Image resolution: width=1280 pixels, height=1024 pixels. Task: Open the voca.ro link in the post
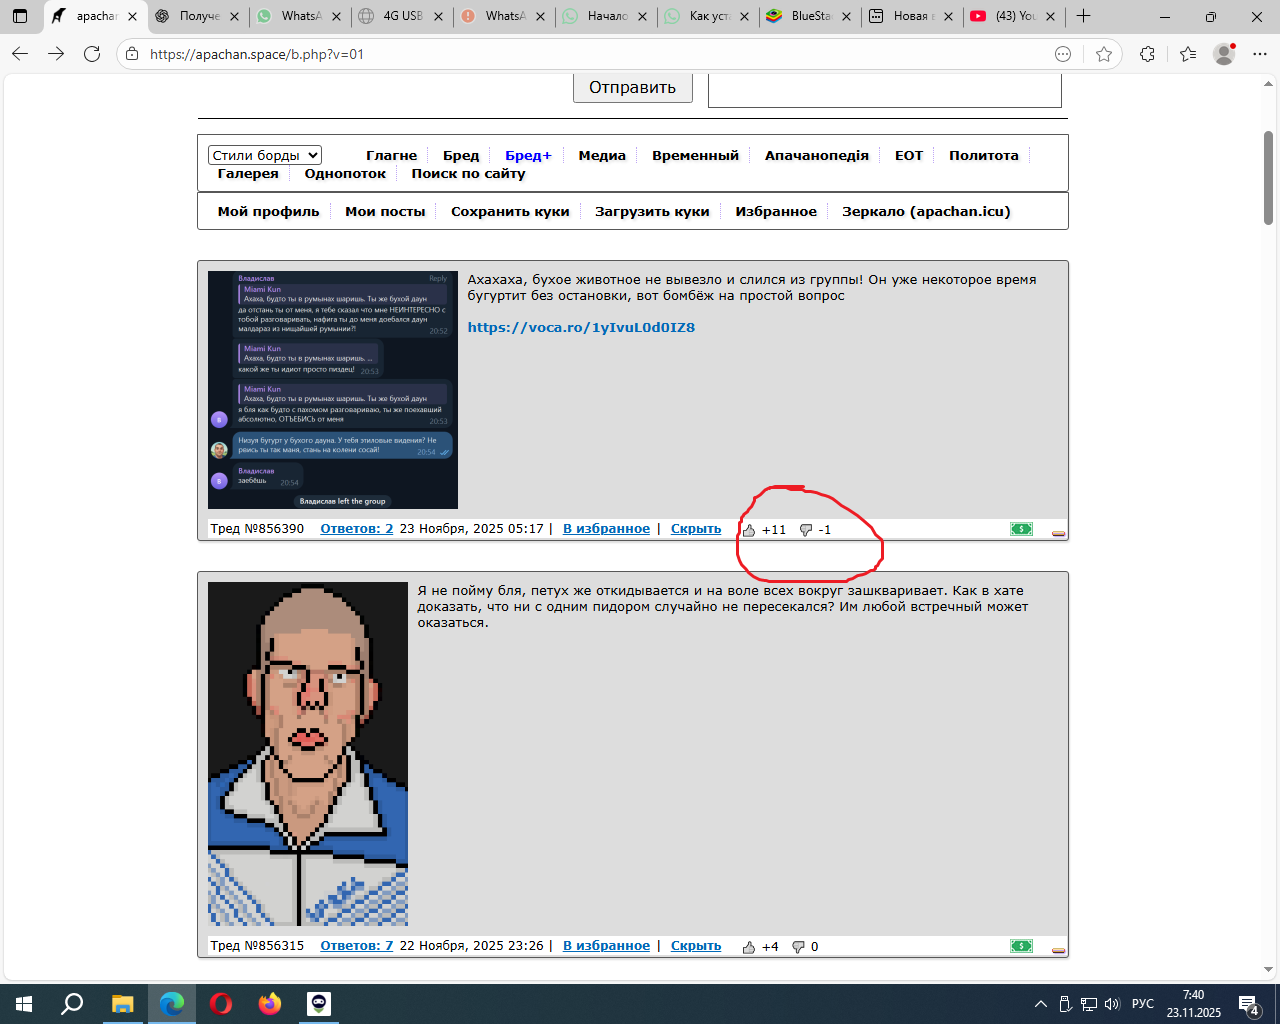(581, 327)
